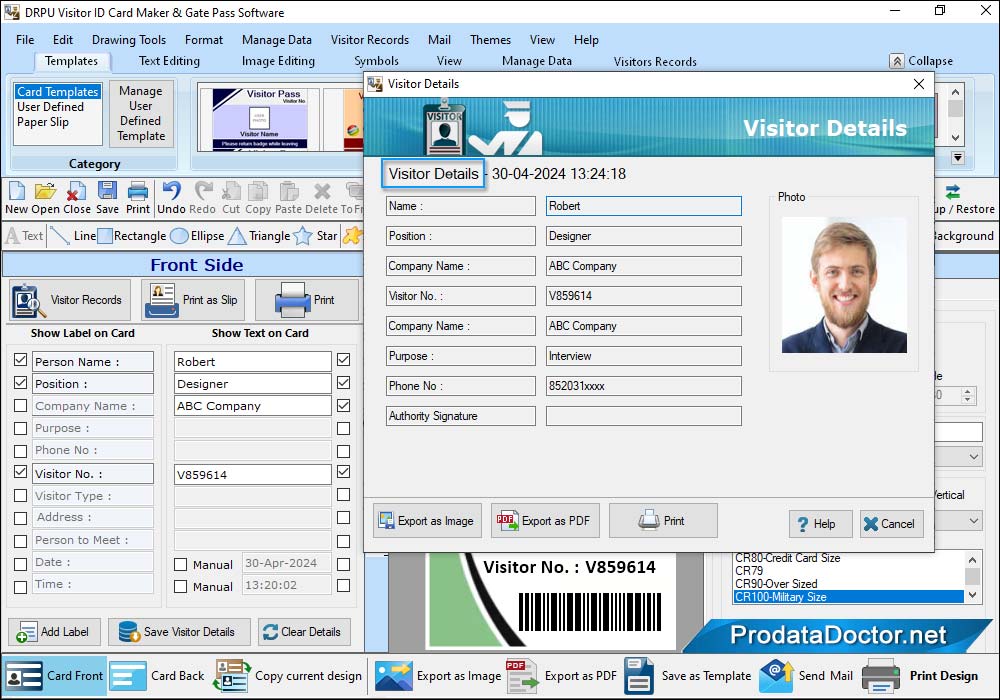Open Visitor Records from Front Side panel

coord(70,300)
